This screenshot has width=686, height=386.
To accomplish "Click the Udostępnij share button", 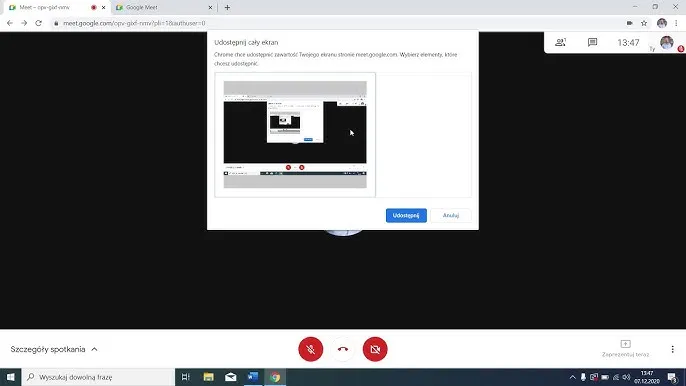I will (406, 215).
